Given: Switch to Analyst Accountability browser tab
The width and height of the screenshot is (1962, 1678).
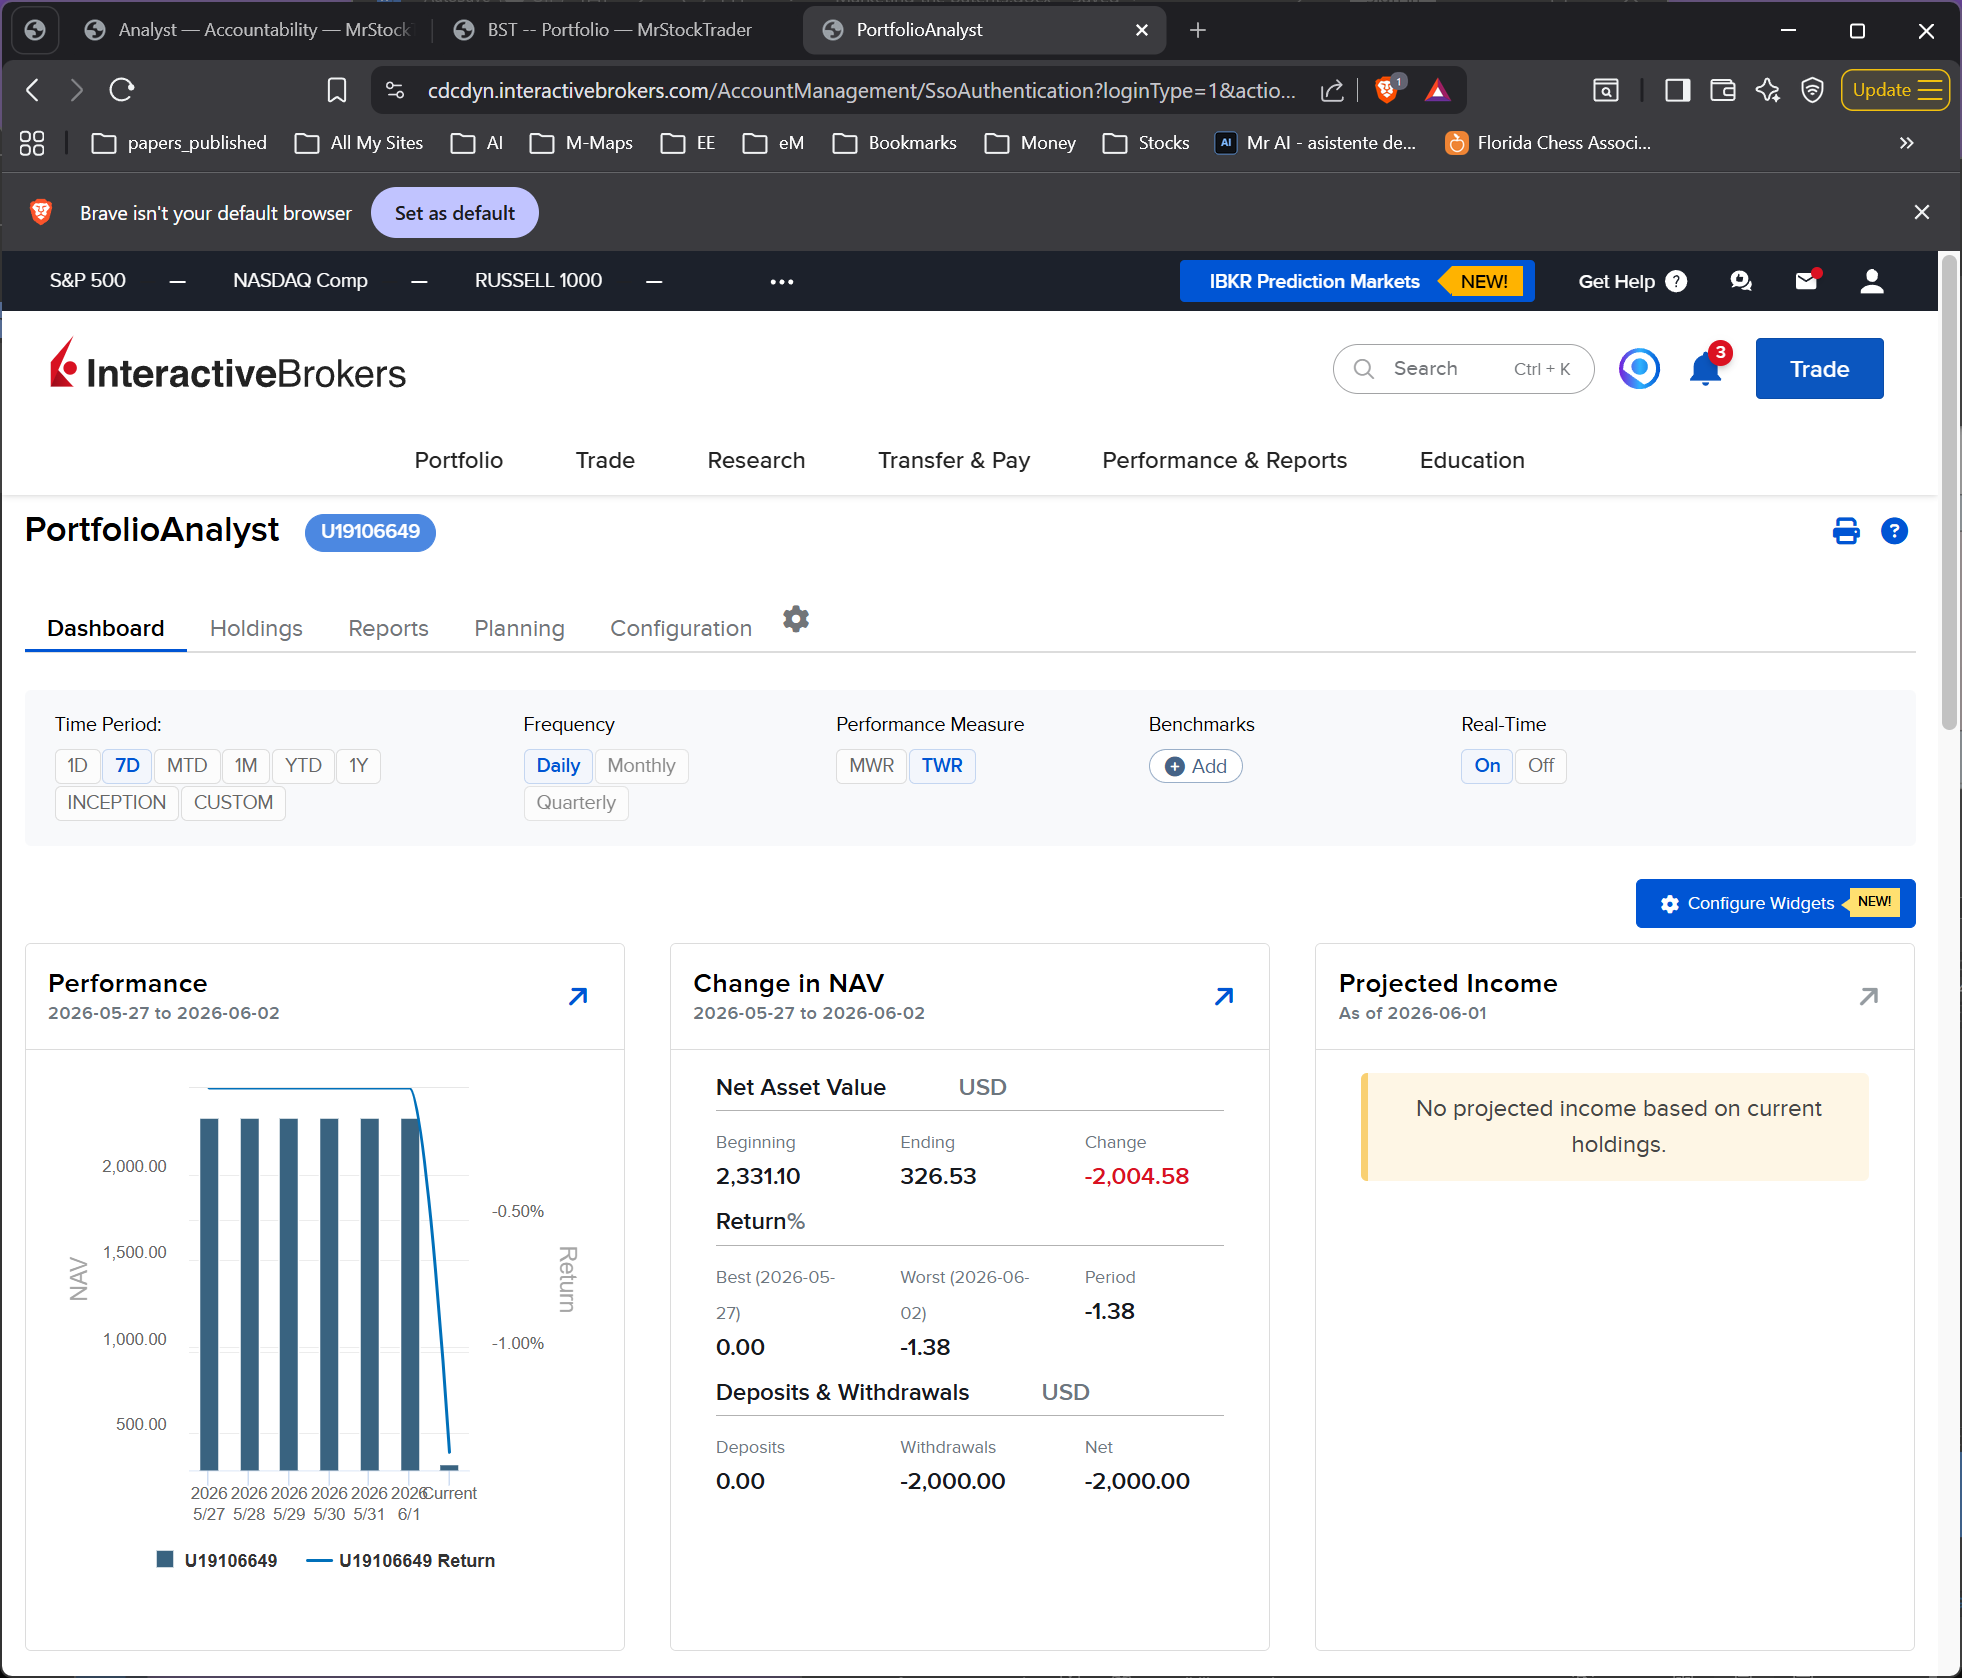Looking at the screenshot, I should tap(248, 30).
